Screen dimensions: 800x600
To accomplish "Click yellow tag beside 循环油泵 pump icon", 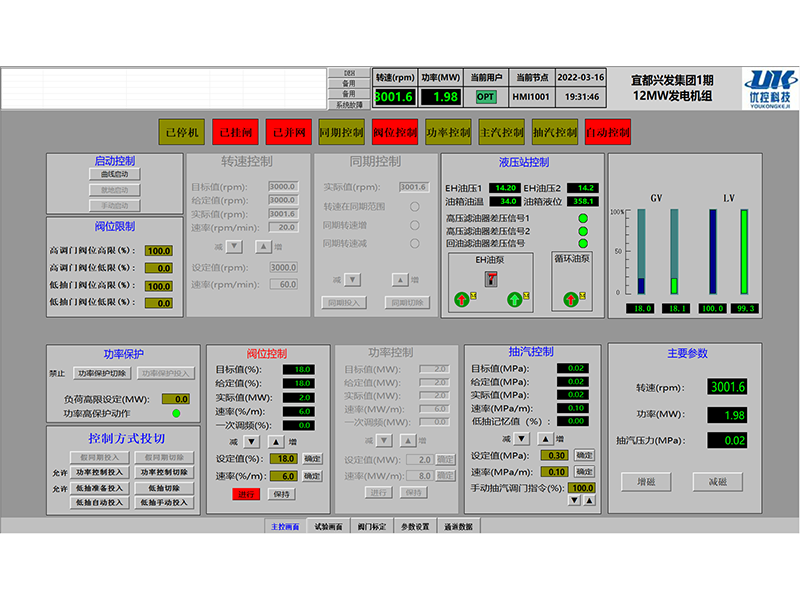I will (582, 295).
